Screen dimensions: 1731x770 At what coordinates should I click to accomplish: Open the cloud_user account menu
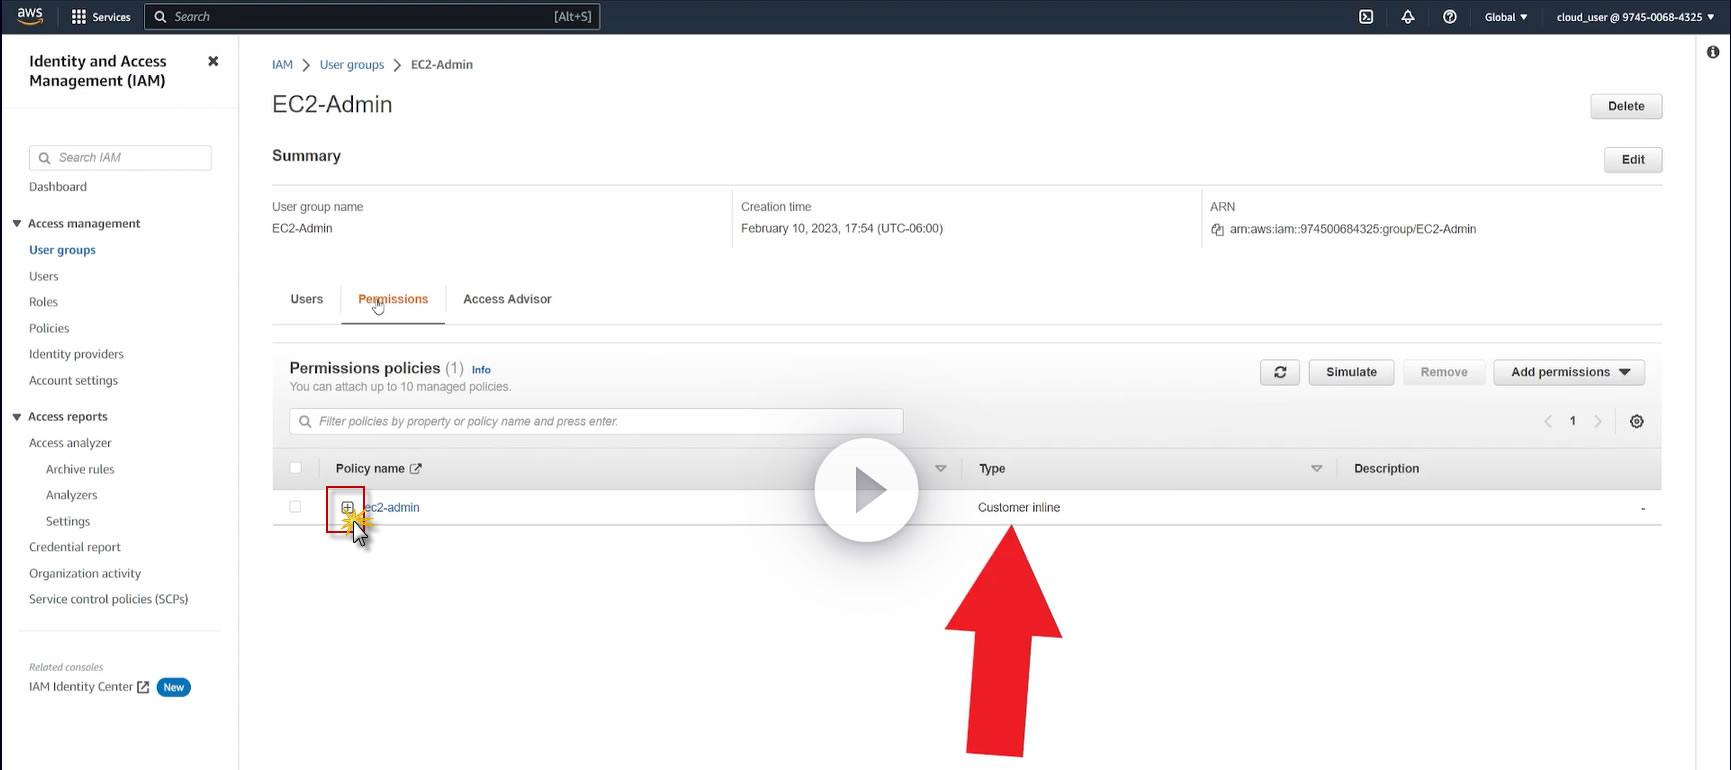tap(1635, 17)
